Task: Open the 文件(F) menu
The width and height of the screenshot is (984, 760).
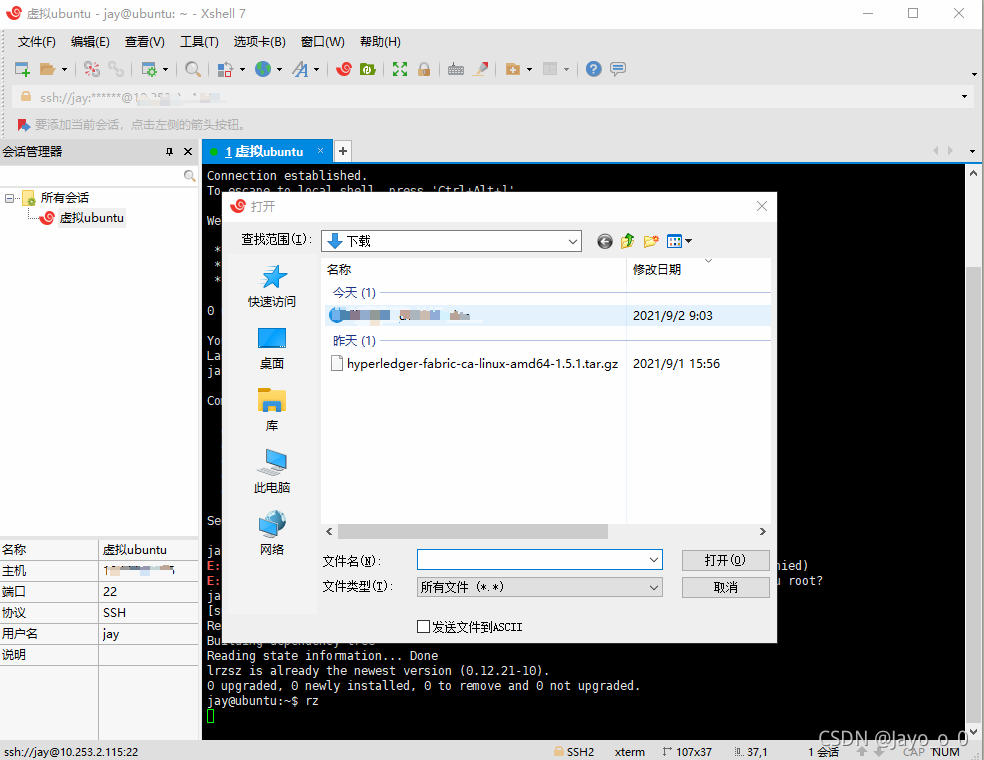Action: [36, 42]
